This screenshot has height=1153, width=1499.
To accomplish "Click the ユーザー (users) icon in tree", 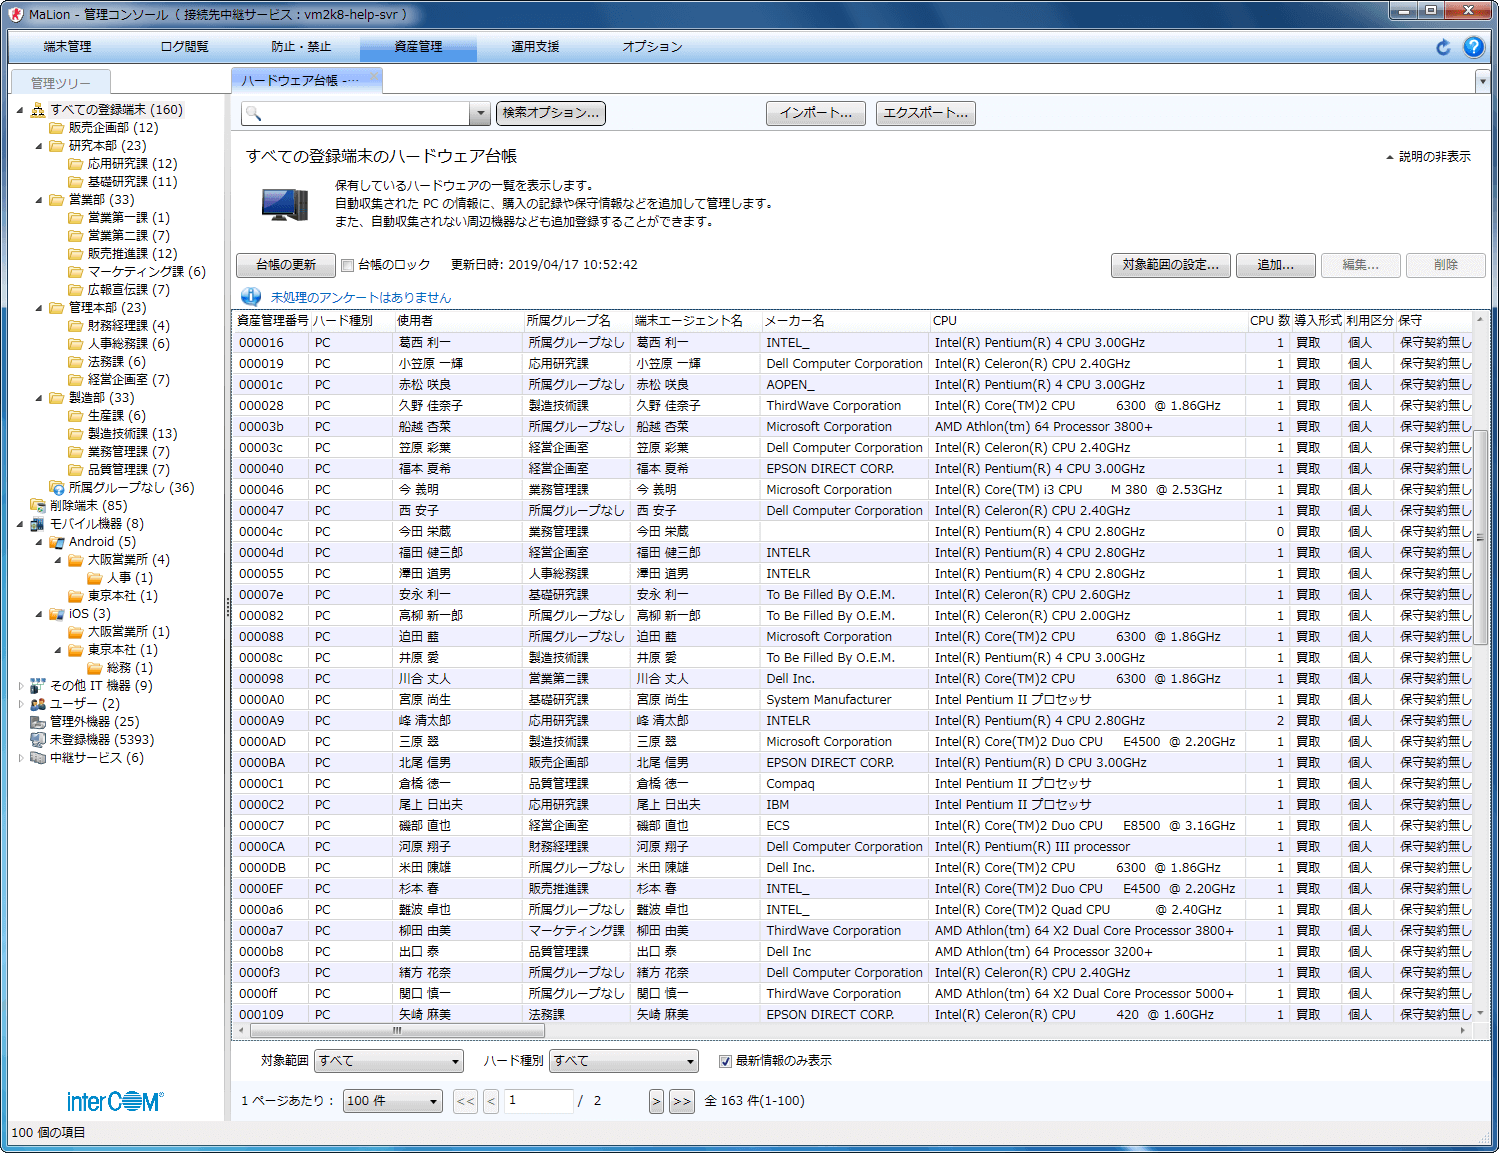I will 37,704.
